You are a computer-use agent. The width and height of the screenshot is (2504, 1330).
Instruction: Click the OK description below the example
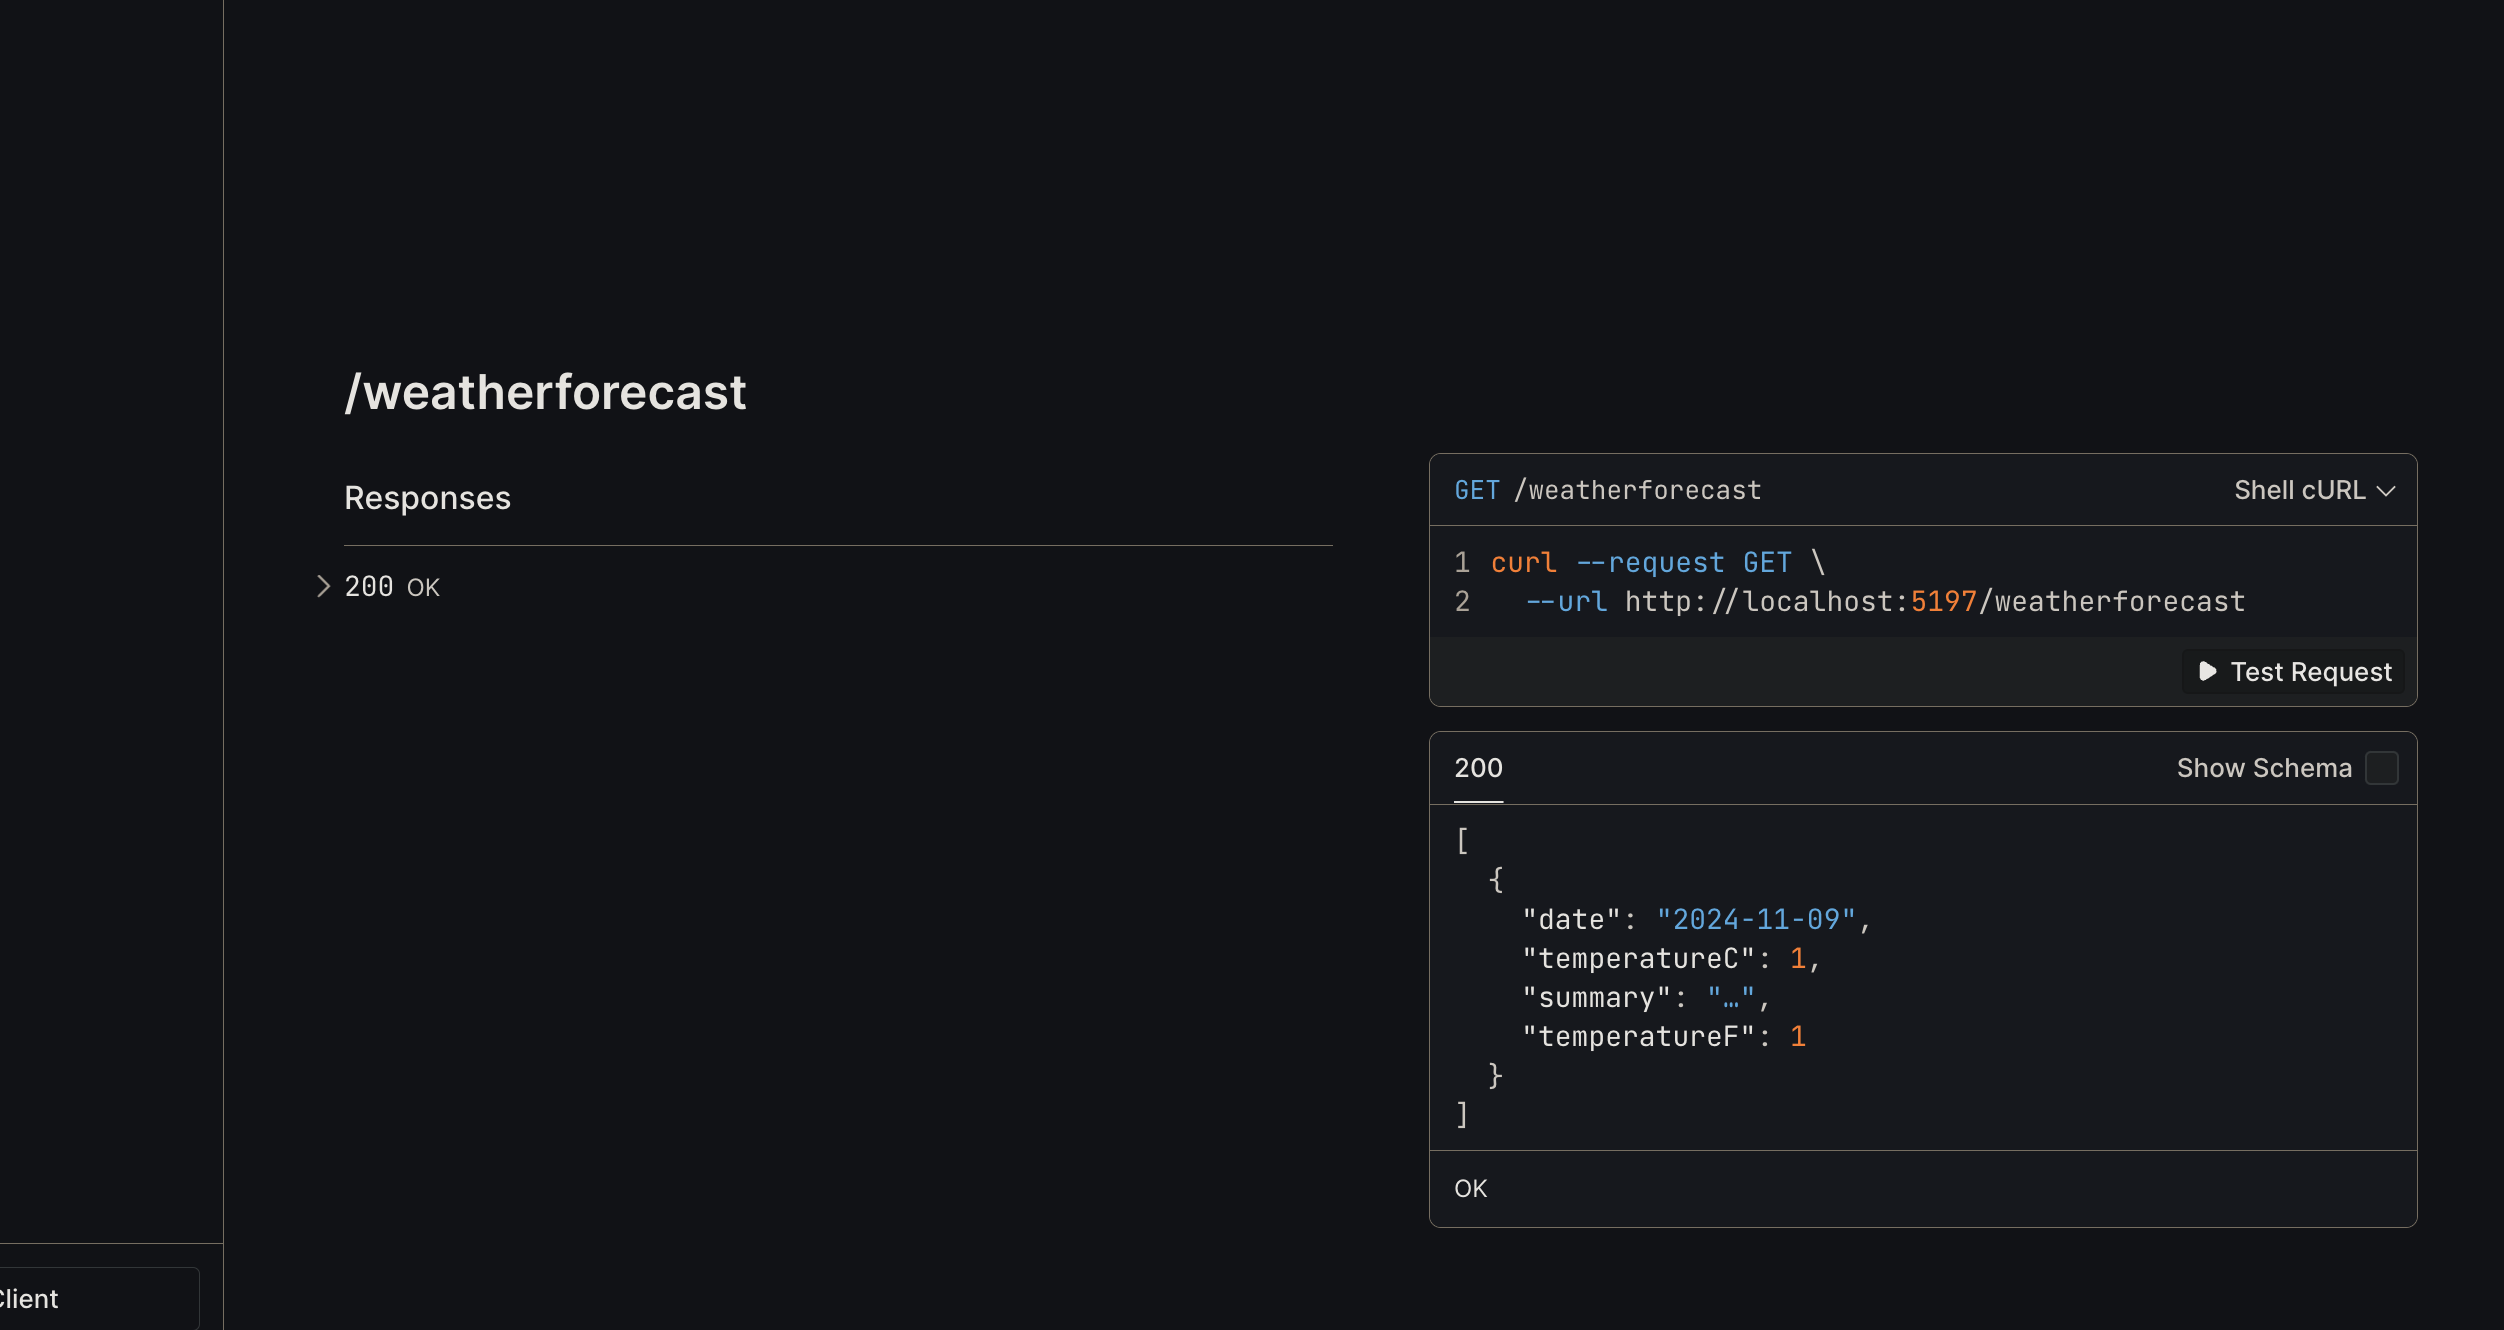click(x=1470, y=1188)
